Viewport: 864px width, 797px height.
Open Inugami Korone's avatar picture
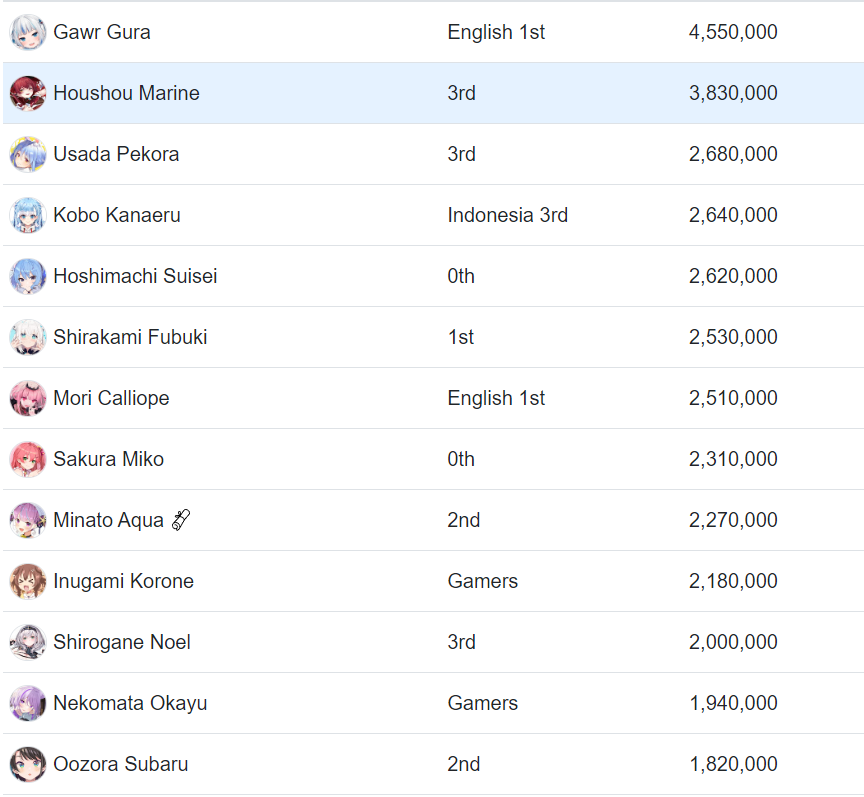[x=28, y=581]
